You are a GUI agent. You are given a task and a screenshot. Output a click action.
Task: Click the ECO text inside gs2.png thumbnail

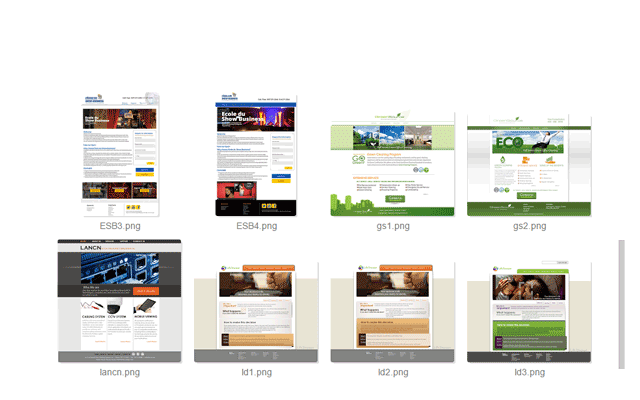click(x=504, y=143)
